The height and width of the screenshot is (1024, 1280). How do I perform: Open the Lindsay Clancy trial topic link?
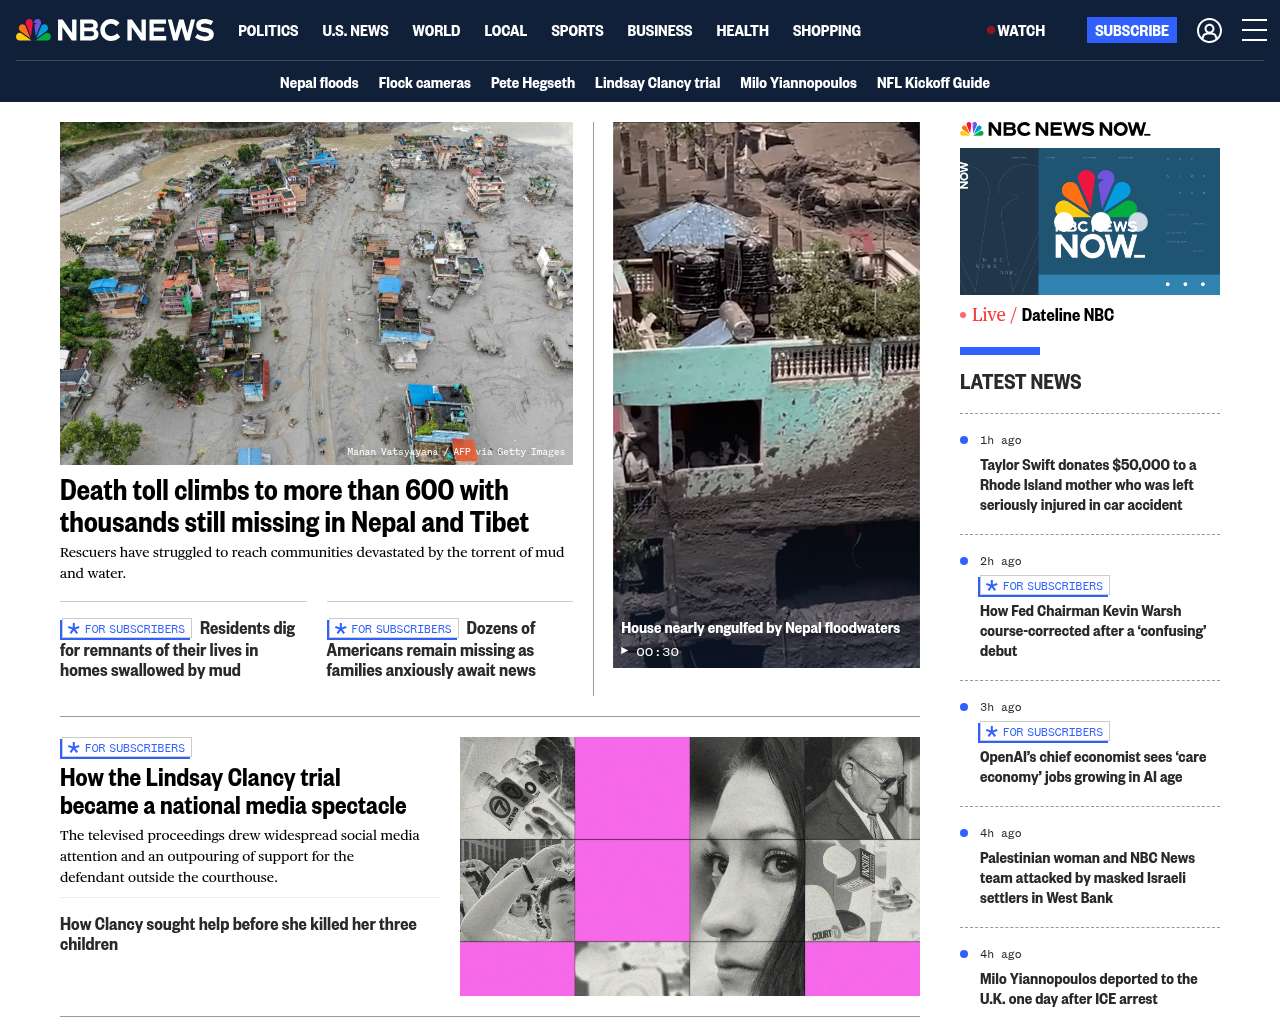(657, 83)
